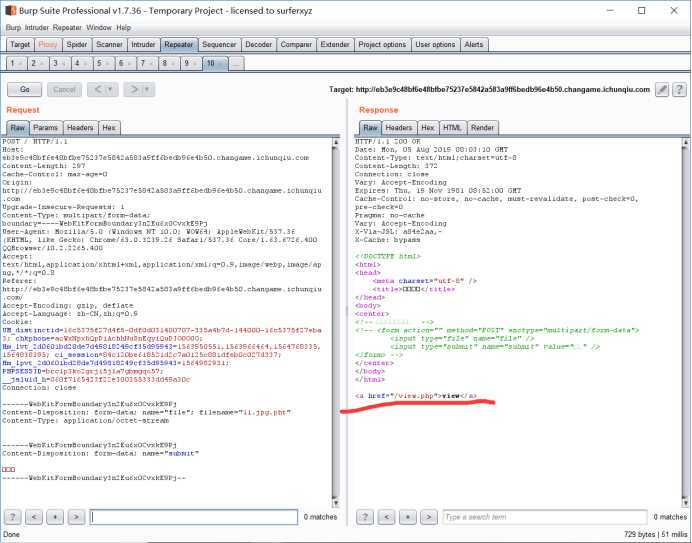Switch to the Sequencer tool tab
This screenshot has width=692, height=543.
click(x=219, y=45)
